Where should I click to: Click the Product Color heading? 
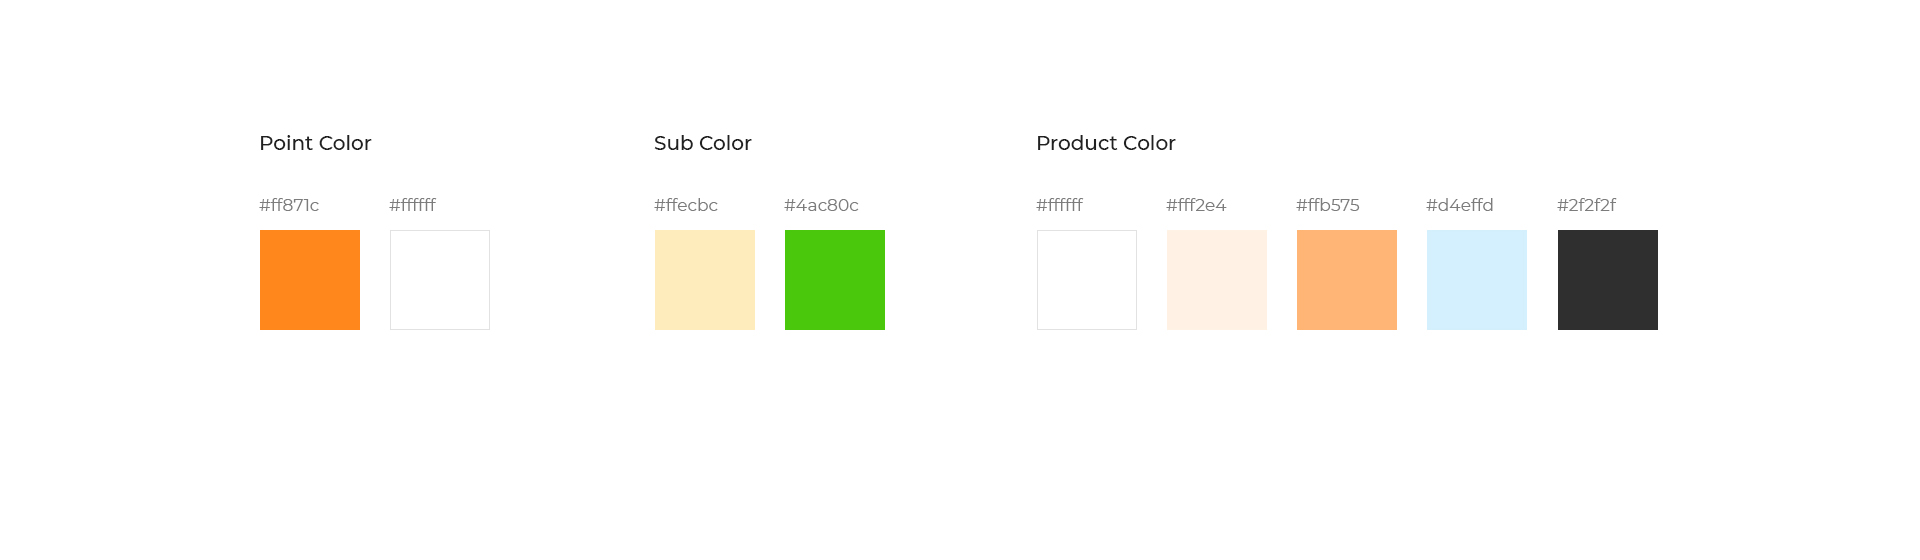pyautogui.click(x=1106, y=143)
